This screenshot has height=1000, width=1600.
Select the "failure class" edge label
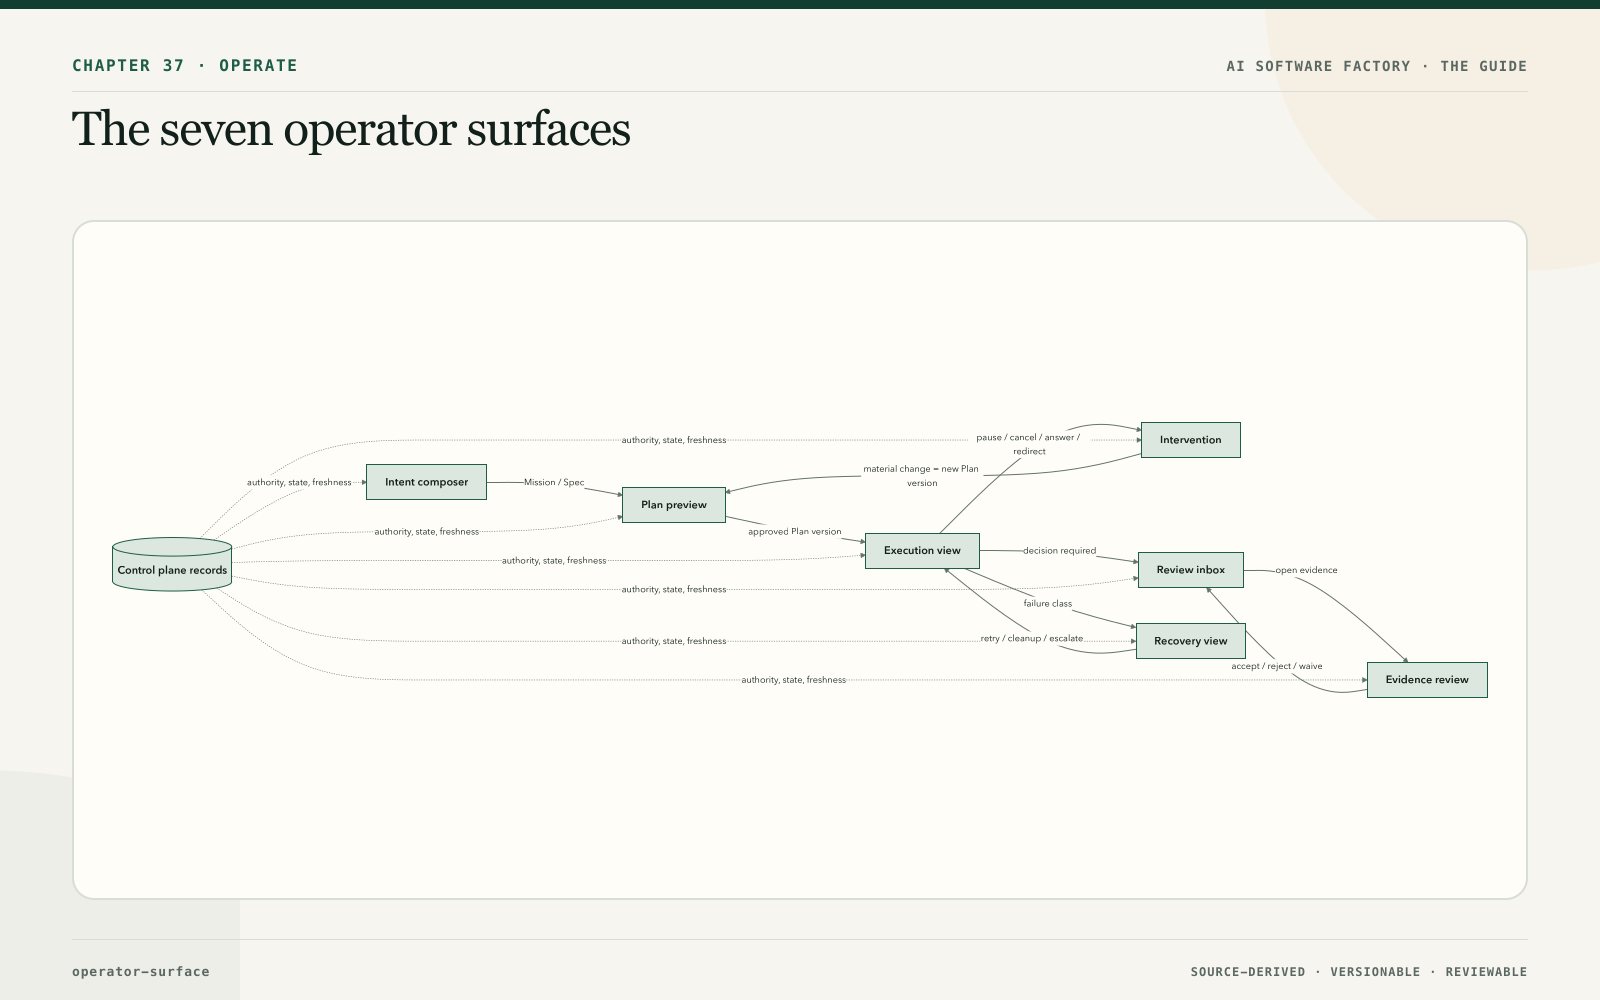coord(1048,604)
